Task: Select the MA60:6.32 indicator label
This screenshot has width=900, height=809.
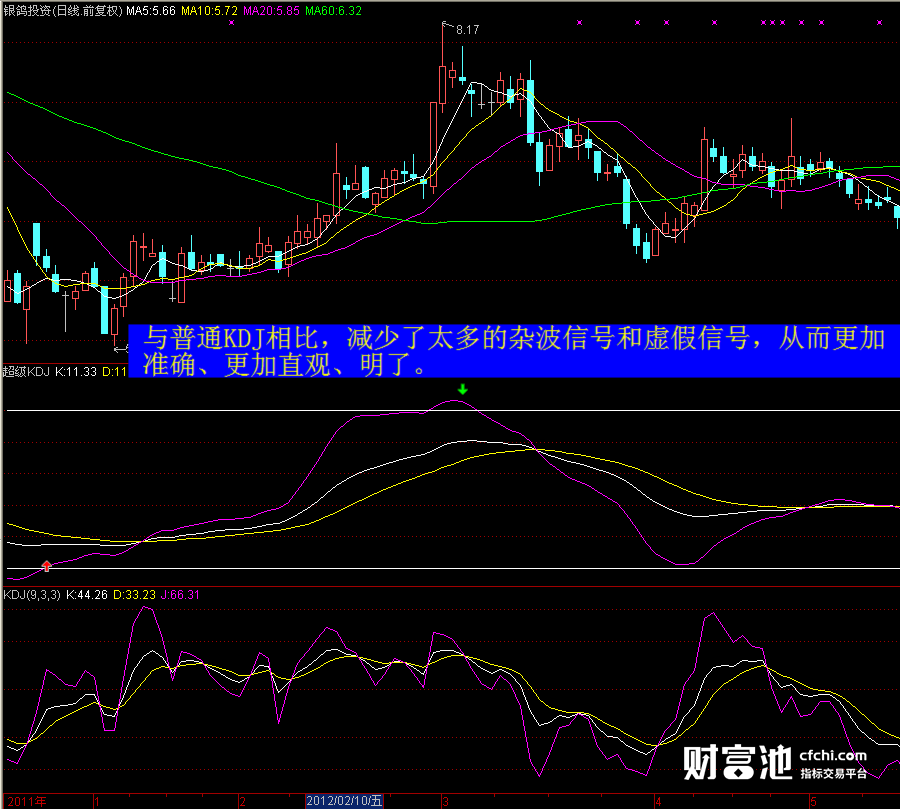Action: [x=333, y=10]
